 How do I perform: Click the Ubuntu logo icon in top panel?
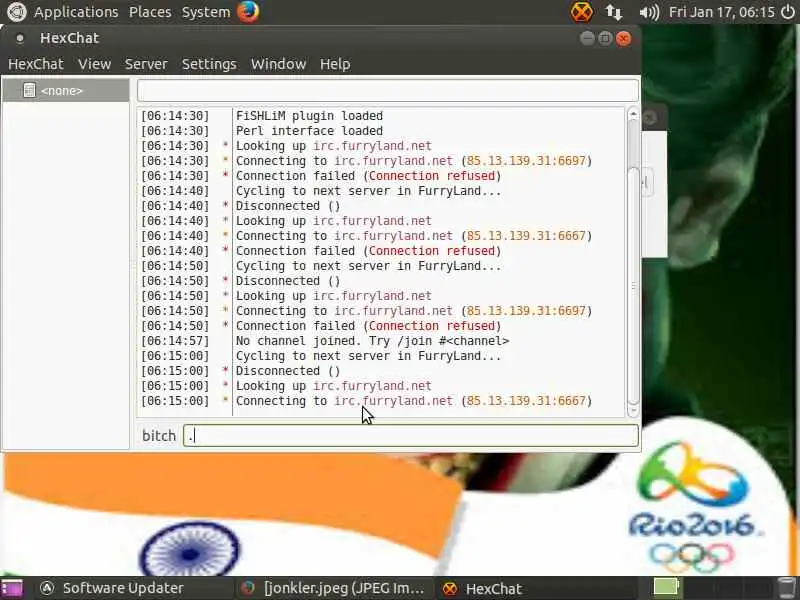[16, 12]
